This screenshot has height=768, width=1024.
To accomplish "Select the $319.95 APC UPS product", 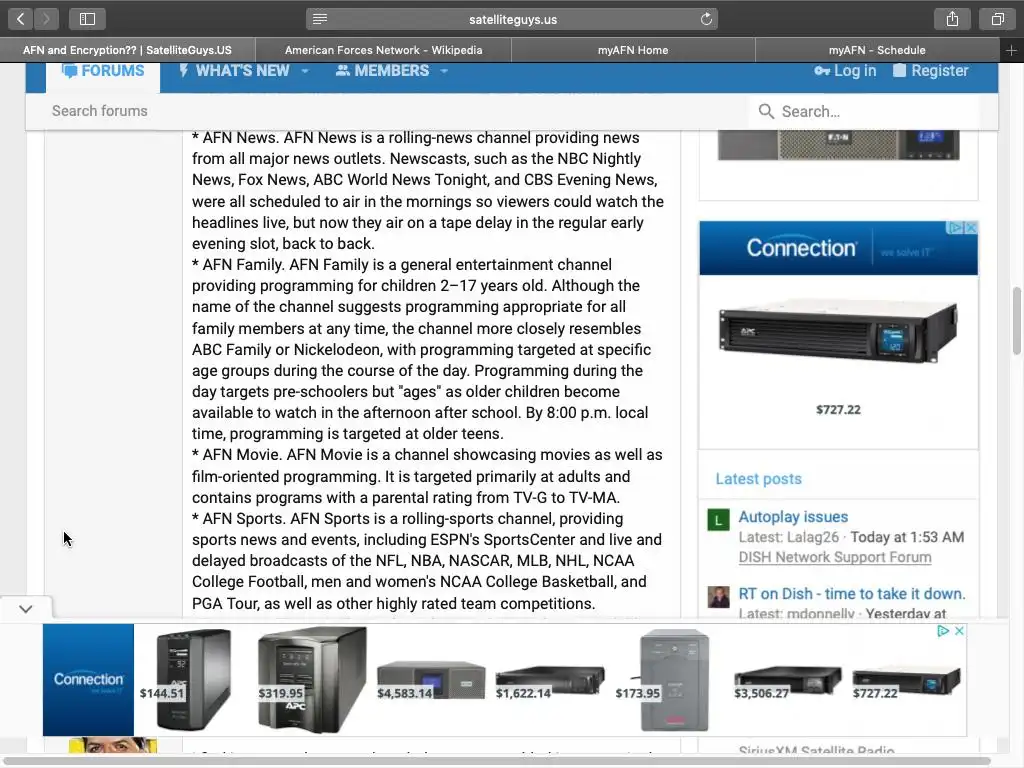I will pos(312,679).
